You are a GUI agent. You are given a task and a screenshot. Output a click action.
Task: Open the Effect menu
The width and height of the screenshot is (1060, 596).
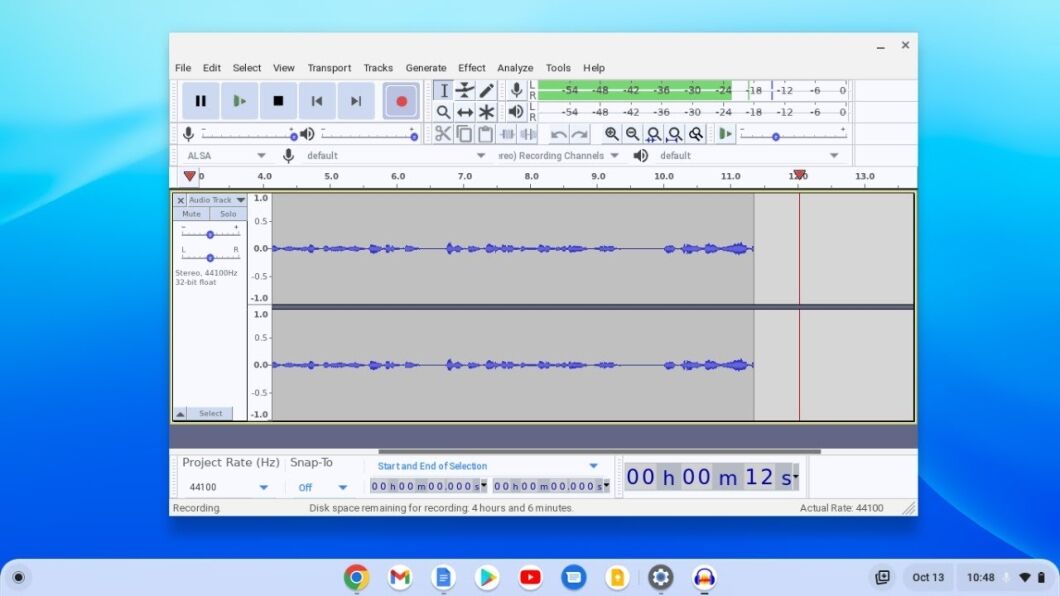point(471,67)
